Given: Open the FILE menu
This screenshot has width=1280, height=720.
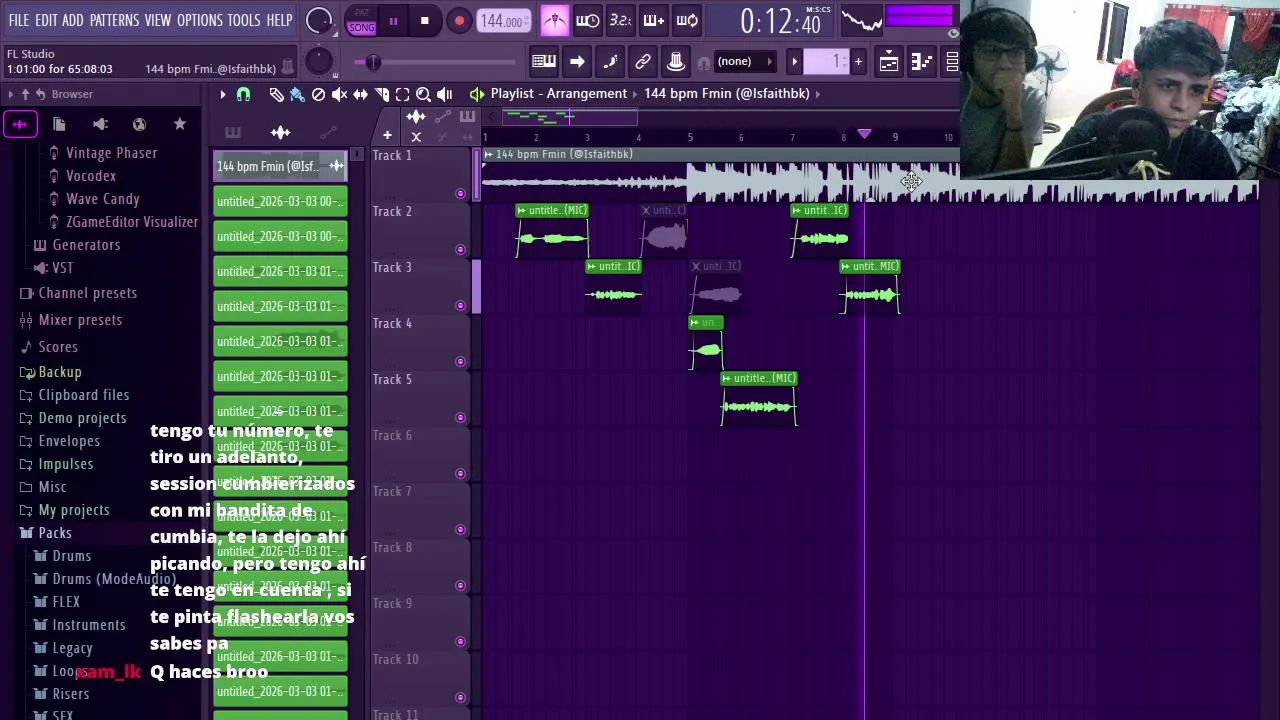Looking at the screenshot, I should (18, 20).
